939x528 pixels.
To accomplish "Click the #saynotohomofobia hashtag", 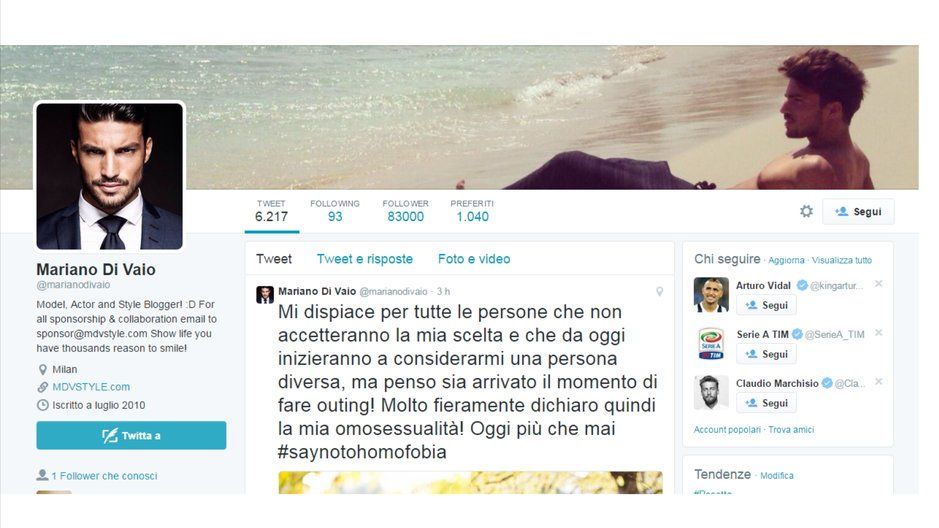I will [x=362, y=451].
